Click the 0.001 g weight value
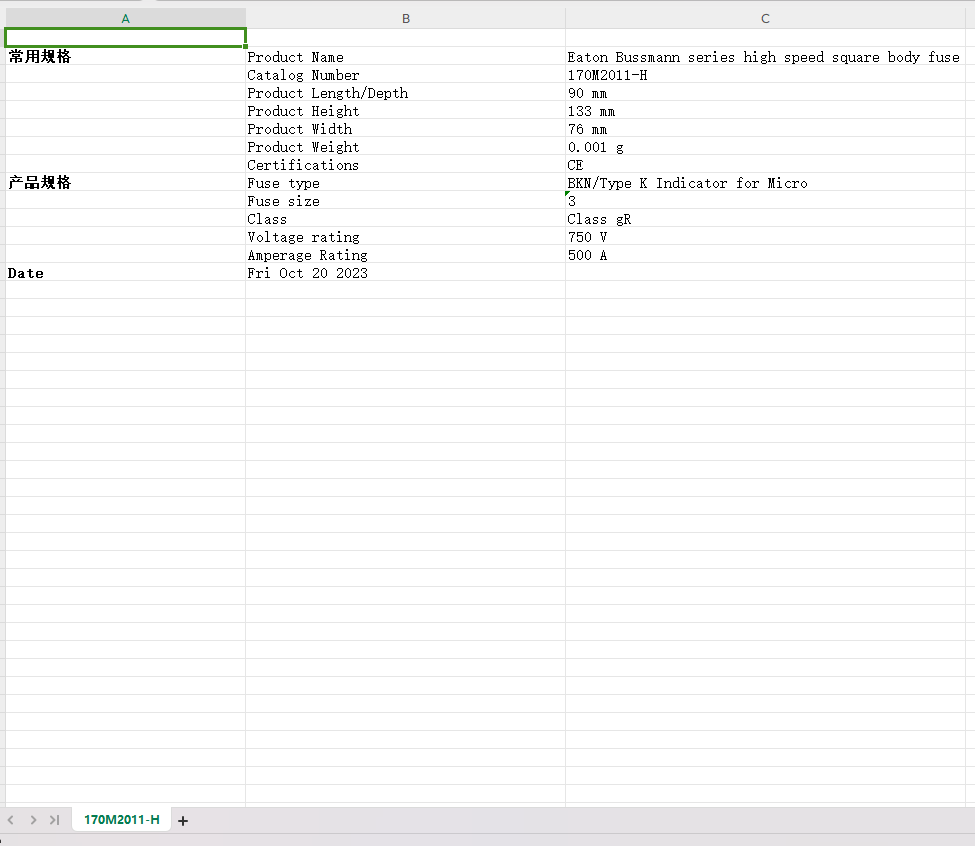Viewport: 975px width, 846px height. pos(765,147)
